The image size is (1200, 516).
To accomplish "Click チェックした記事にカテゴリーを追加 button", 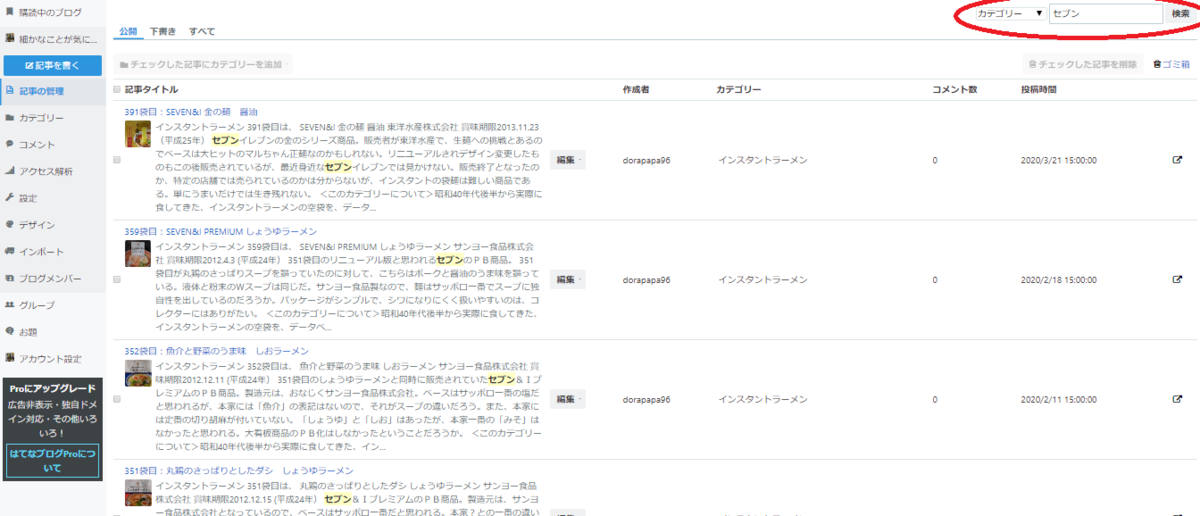I will tap(204, 64).
